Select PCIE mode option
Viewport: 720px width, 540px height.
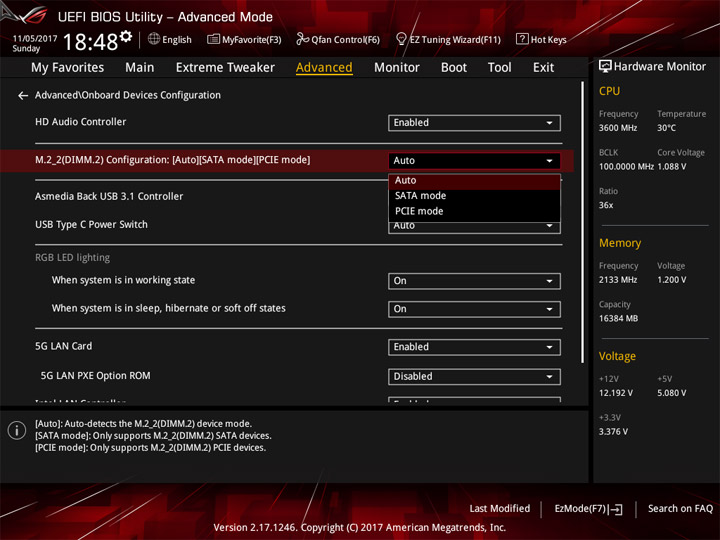[474, 212]
